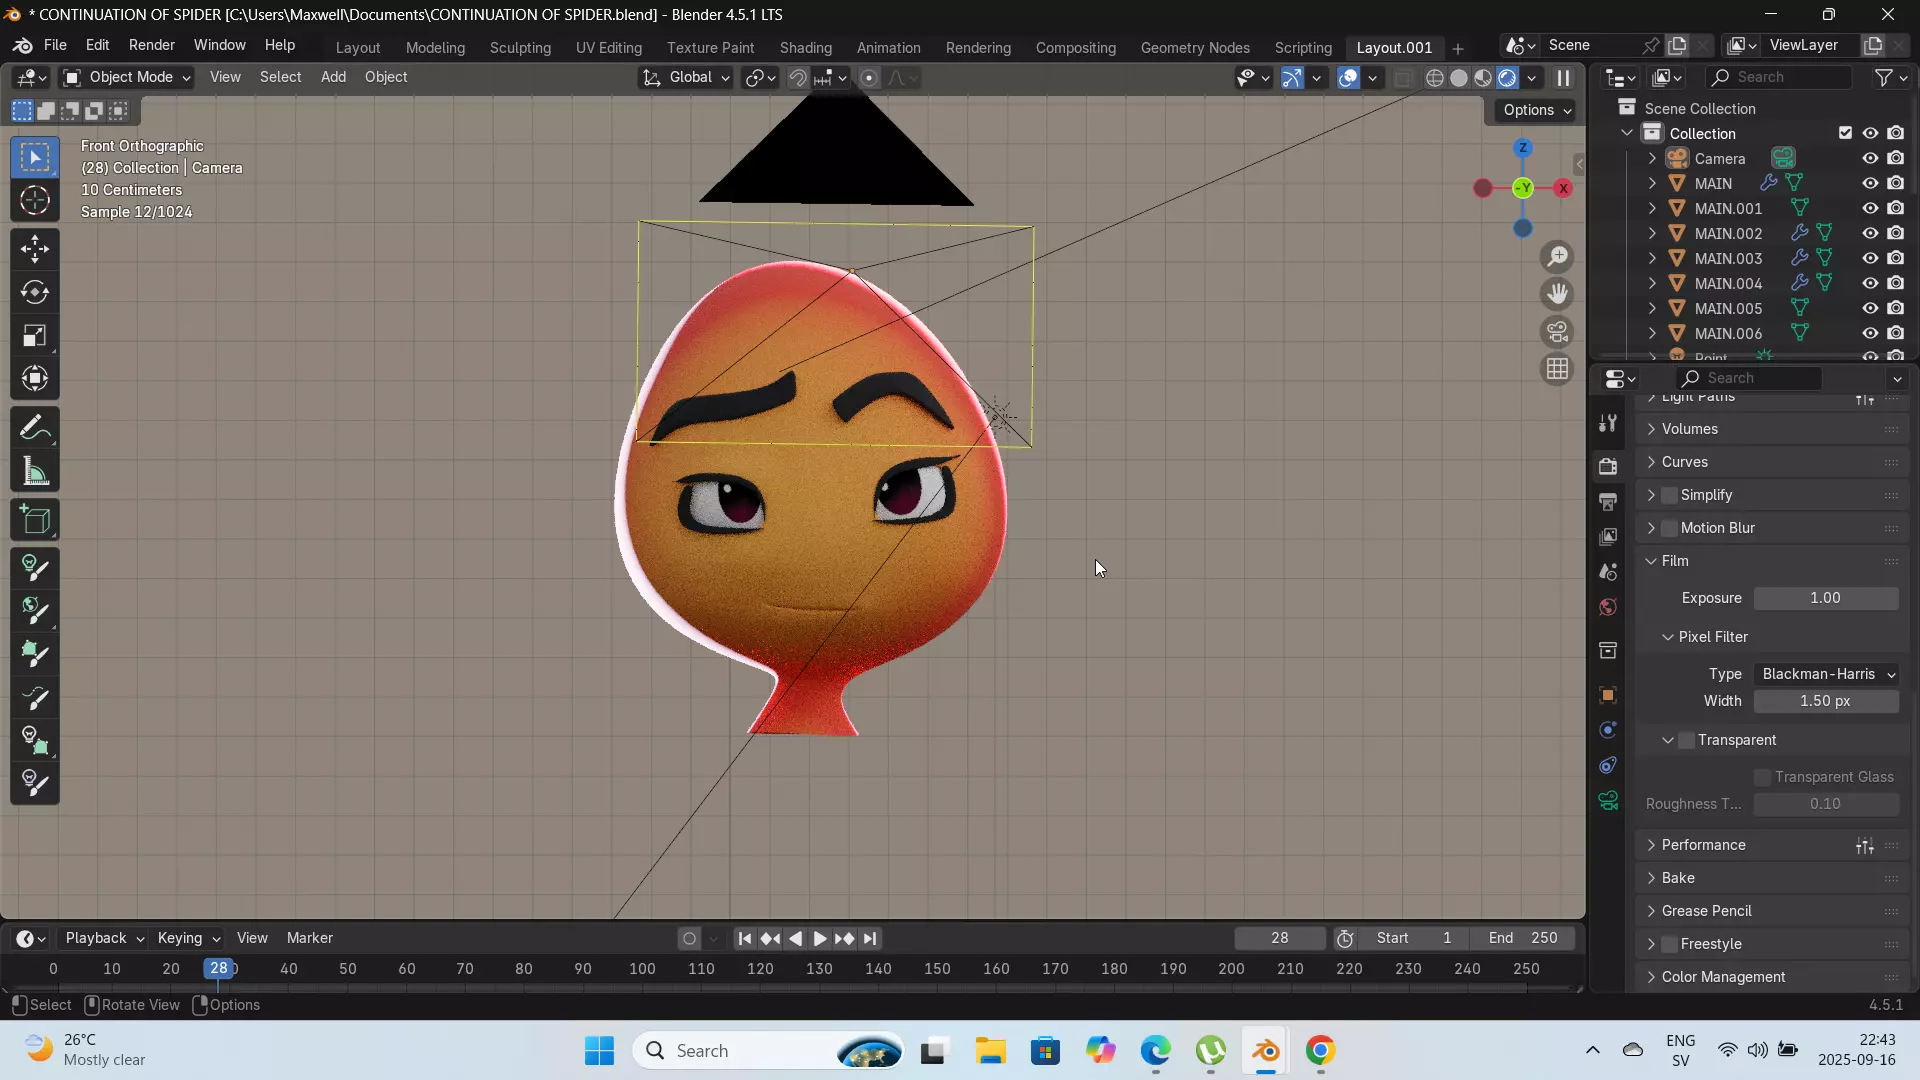Open the viewport Options button

coord(1536,110)
